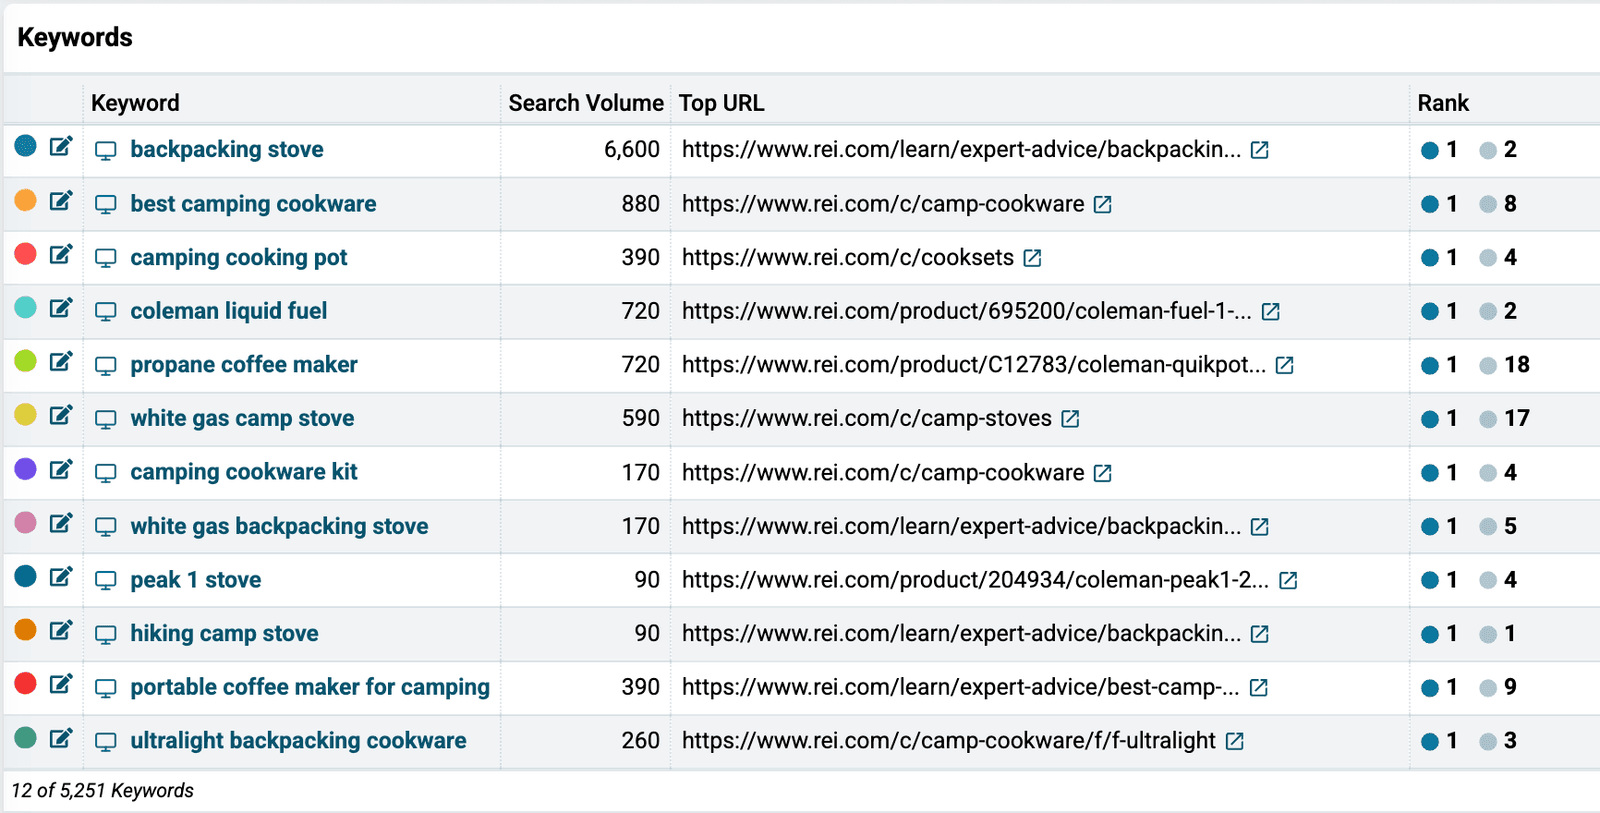This screenshot has height=813, width=1600.
Task: Open the ultralight backpacking cookware keyword
Action: [x=299, y=741]
